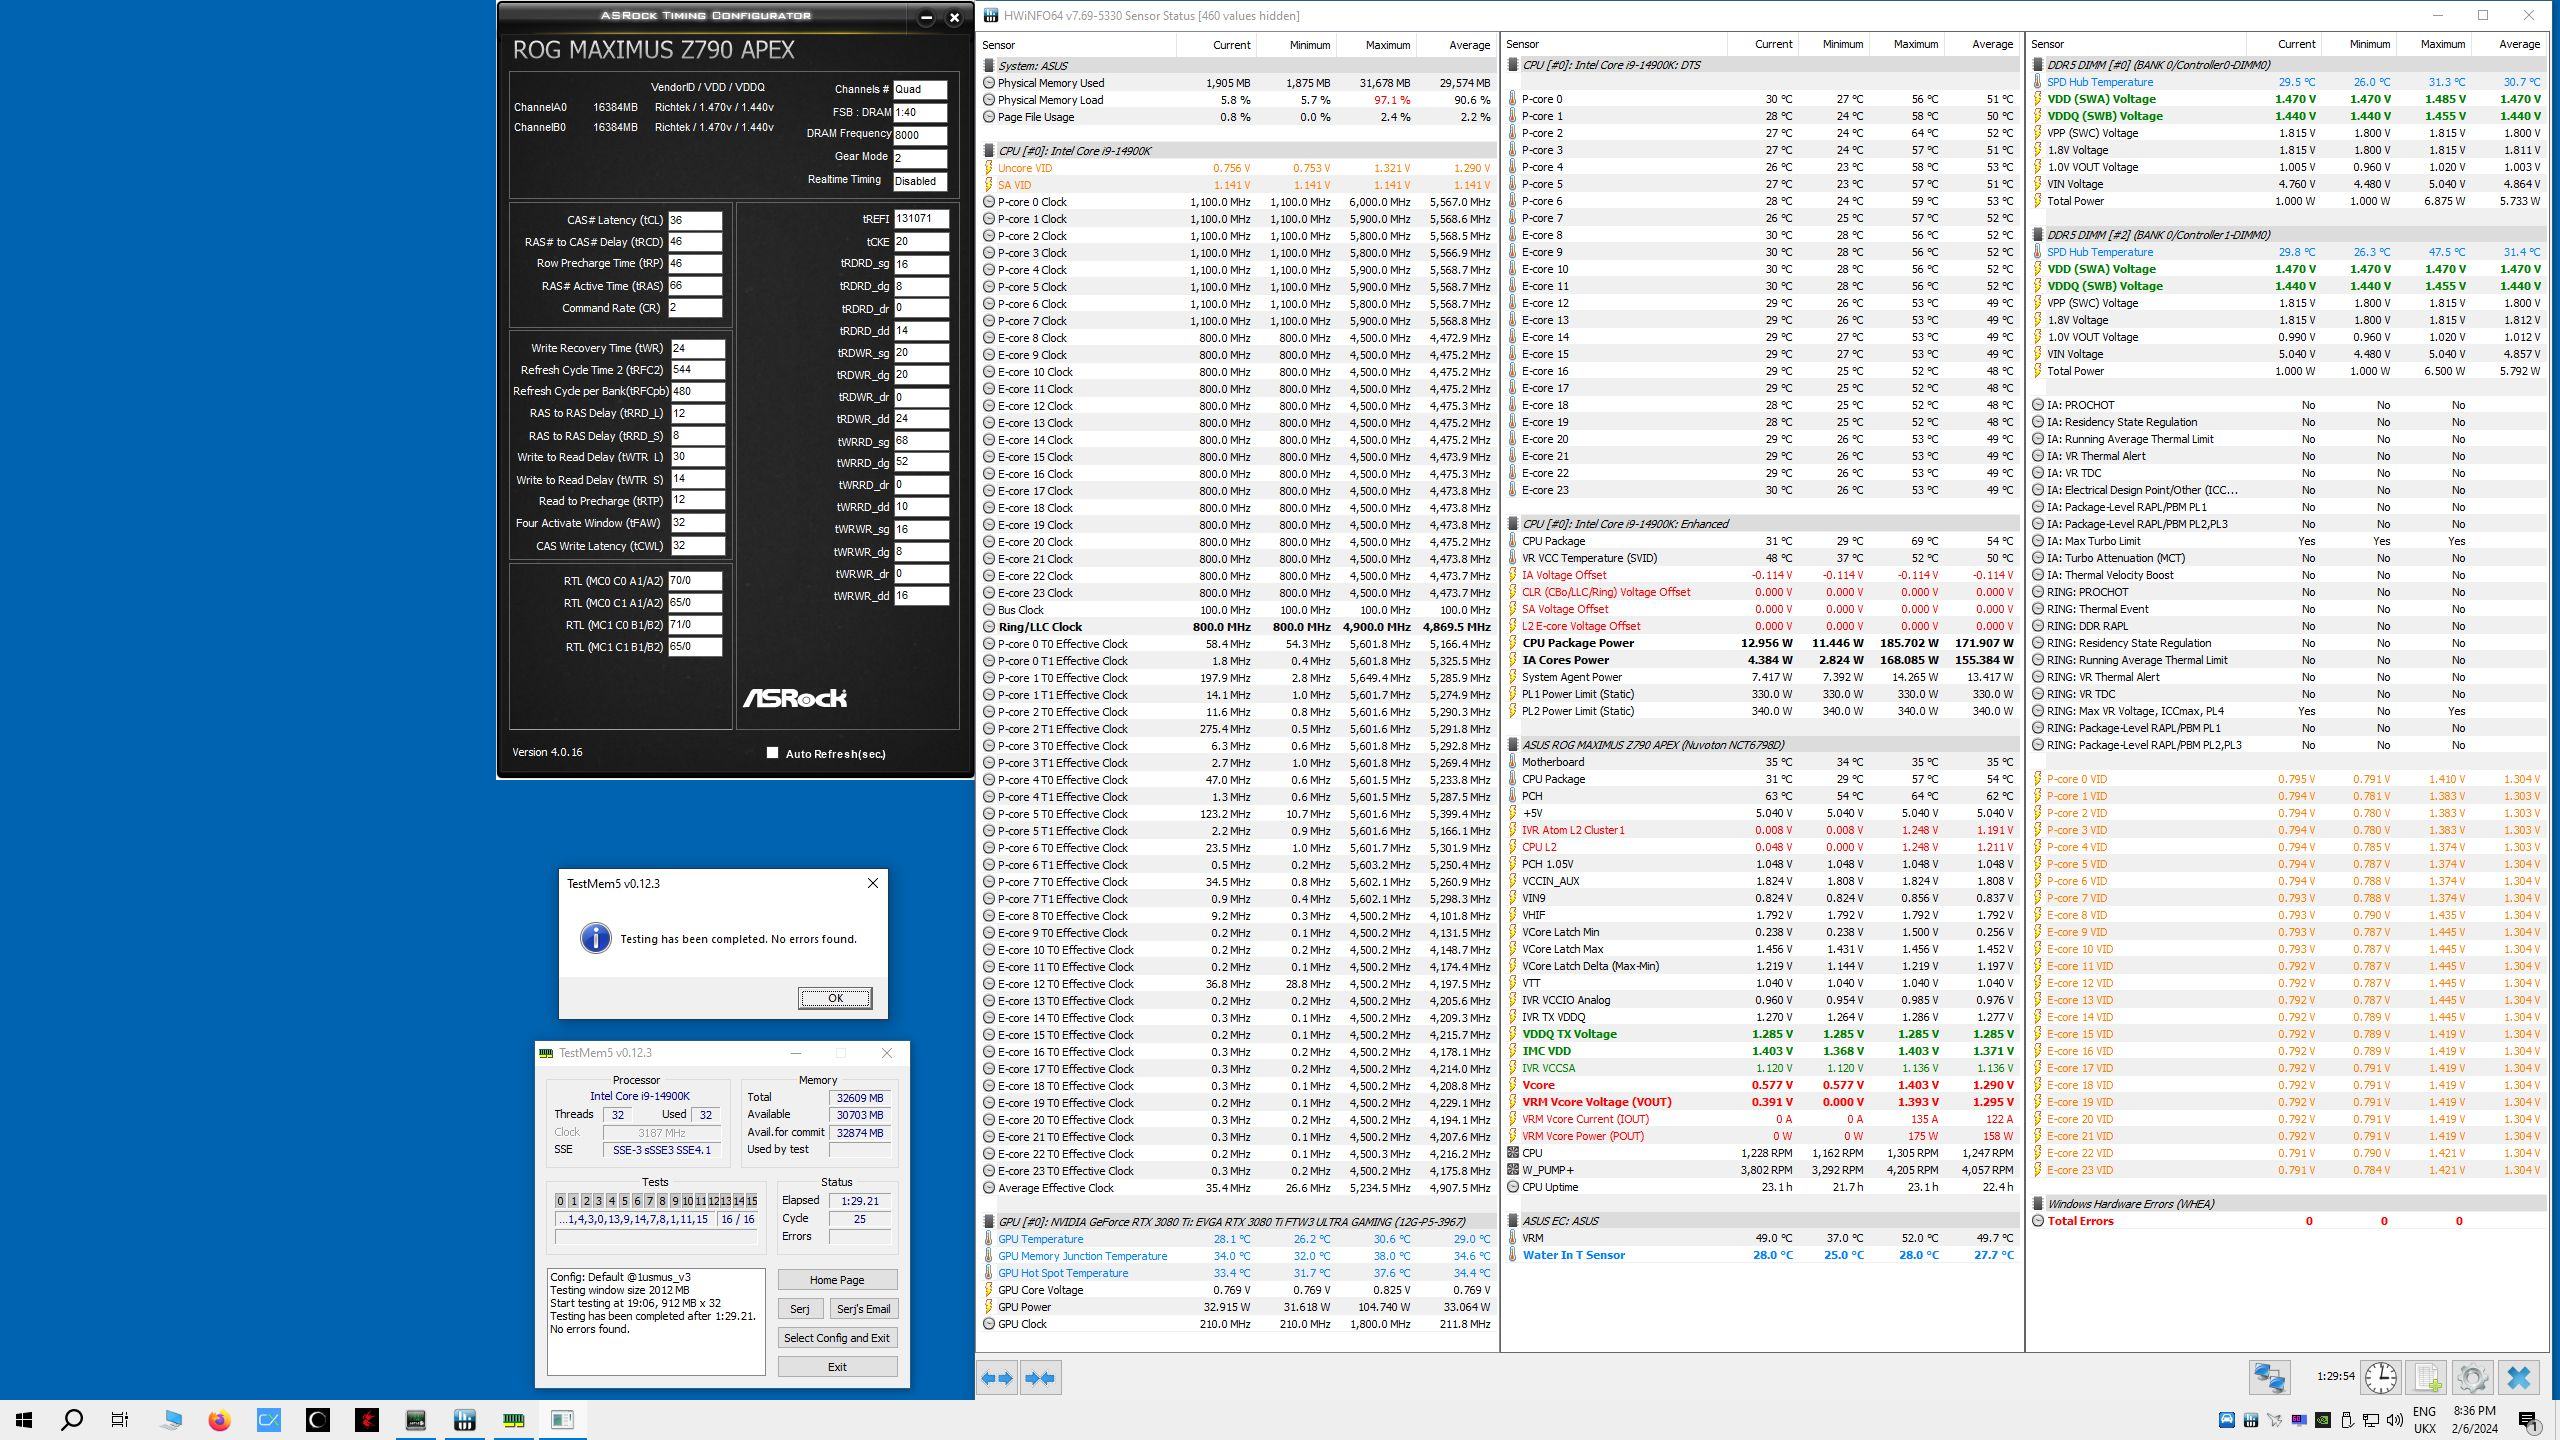Click HWiNFO tray icon

2251,1419
